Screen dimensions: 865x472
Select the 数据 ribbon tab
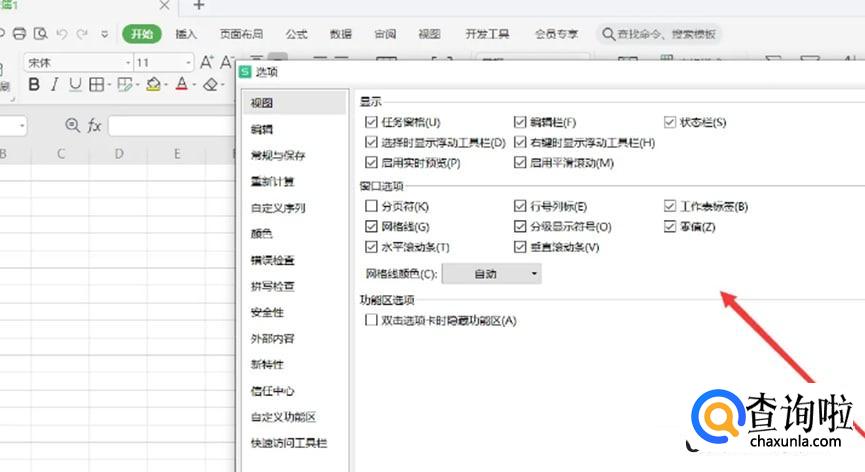(x=340, y=34)
